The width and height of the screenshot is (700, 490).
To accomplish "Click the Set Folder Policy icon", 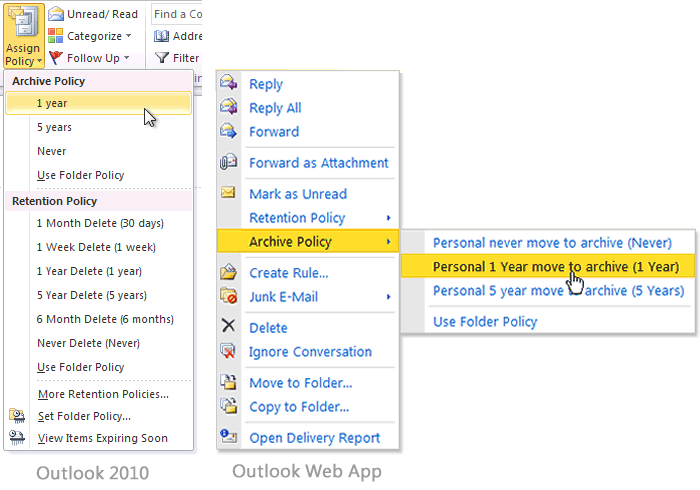I will click(x=17, y=416).
